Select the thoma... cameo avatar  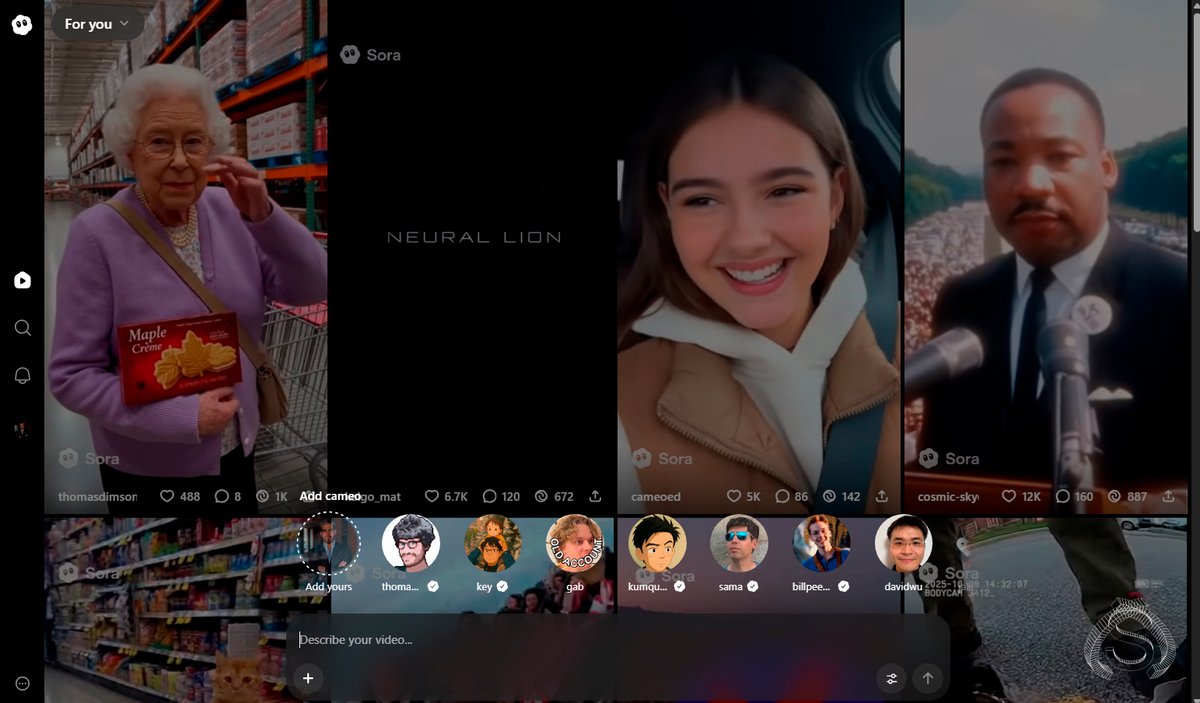[x=411, y=543]
